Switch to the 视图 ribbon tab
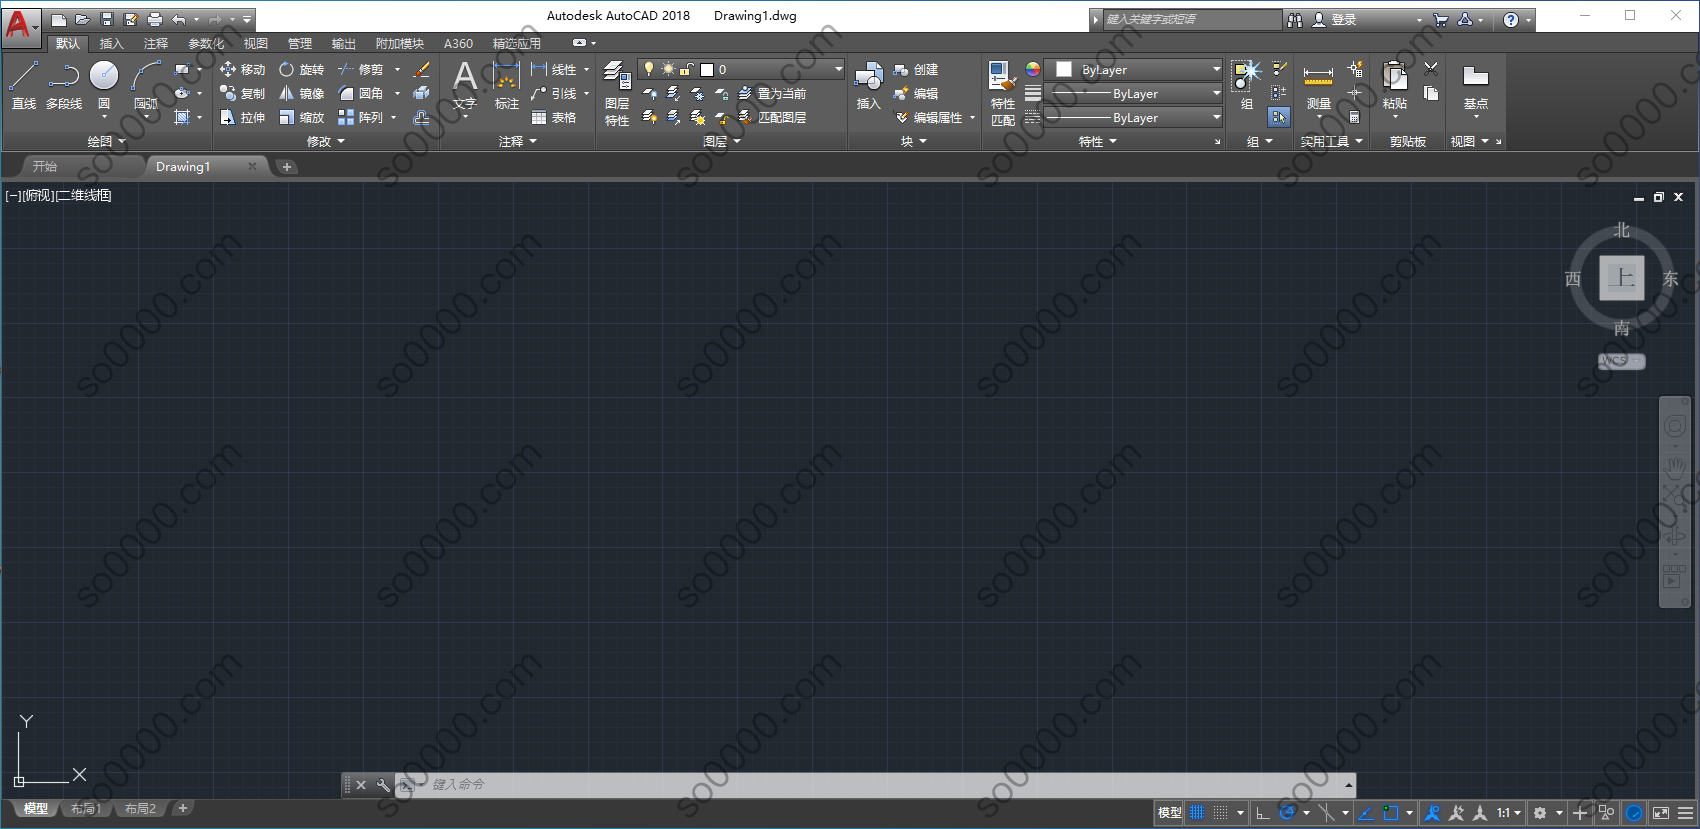The image size is (1700, 829). click(256, 43)
